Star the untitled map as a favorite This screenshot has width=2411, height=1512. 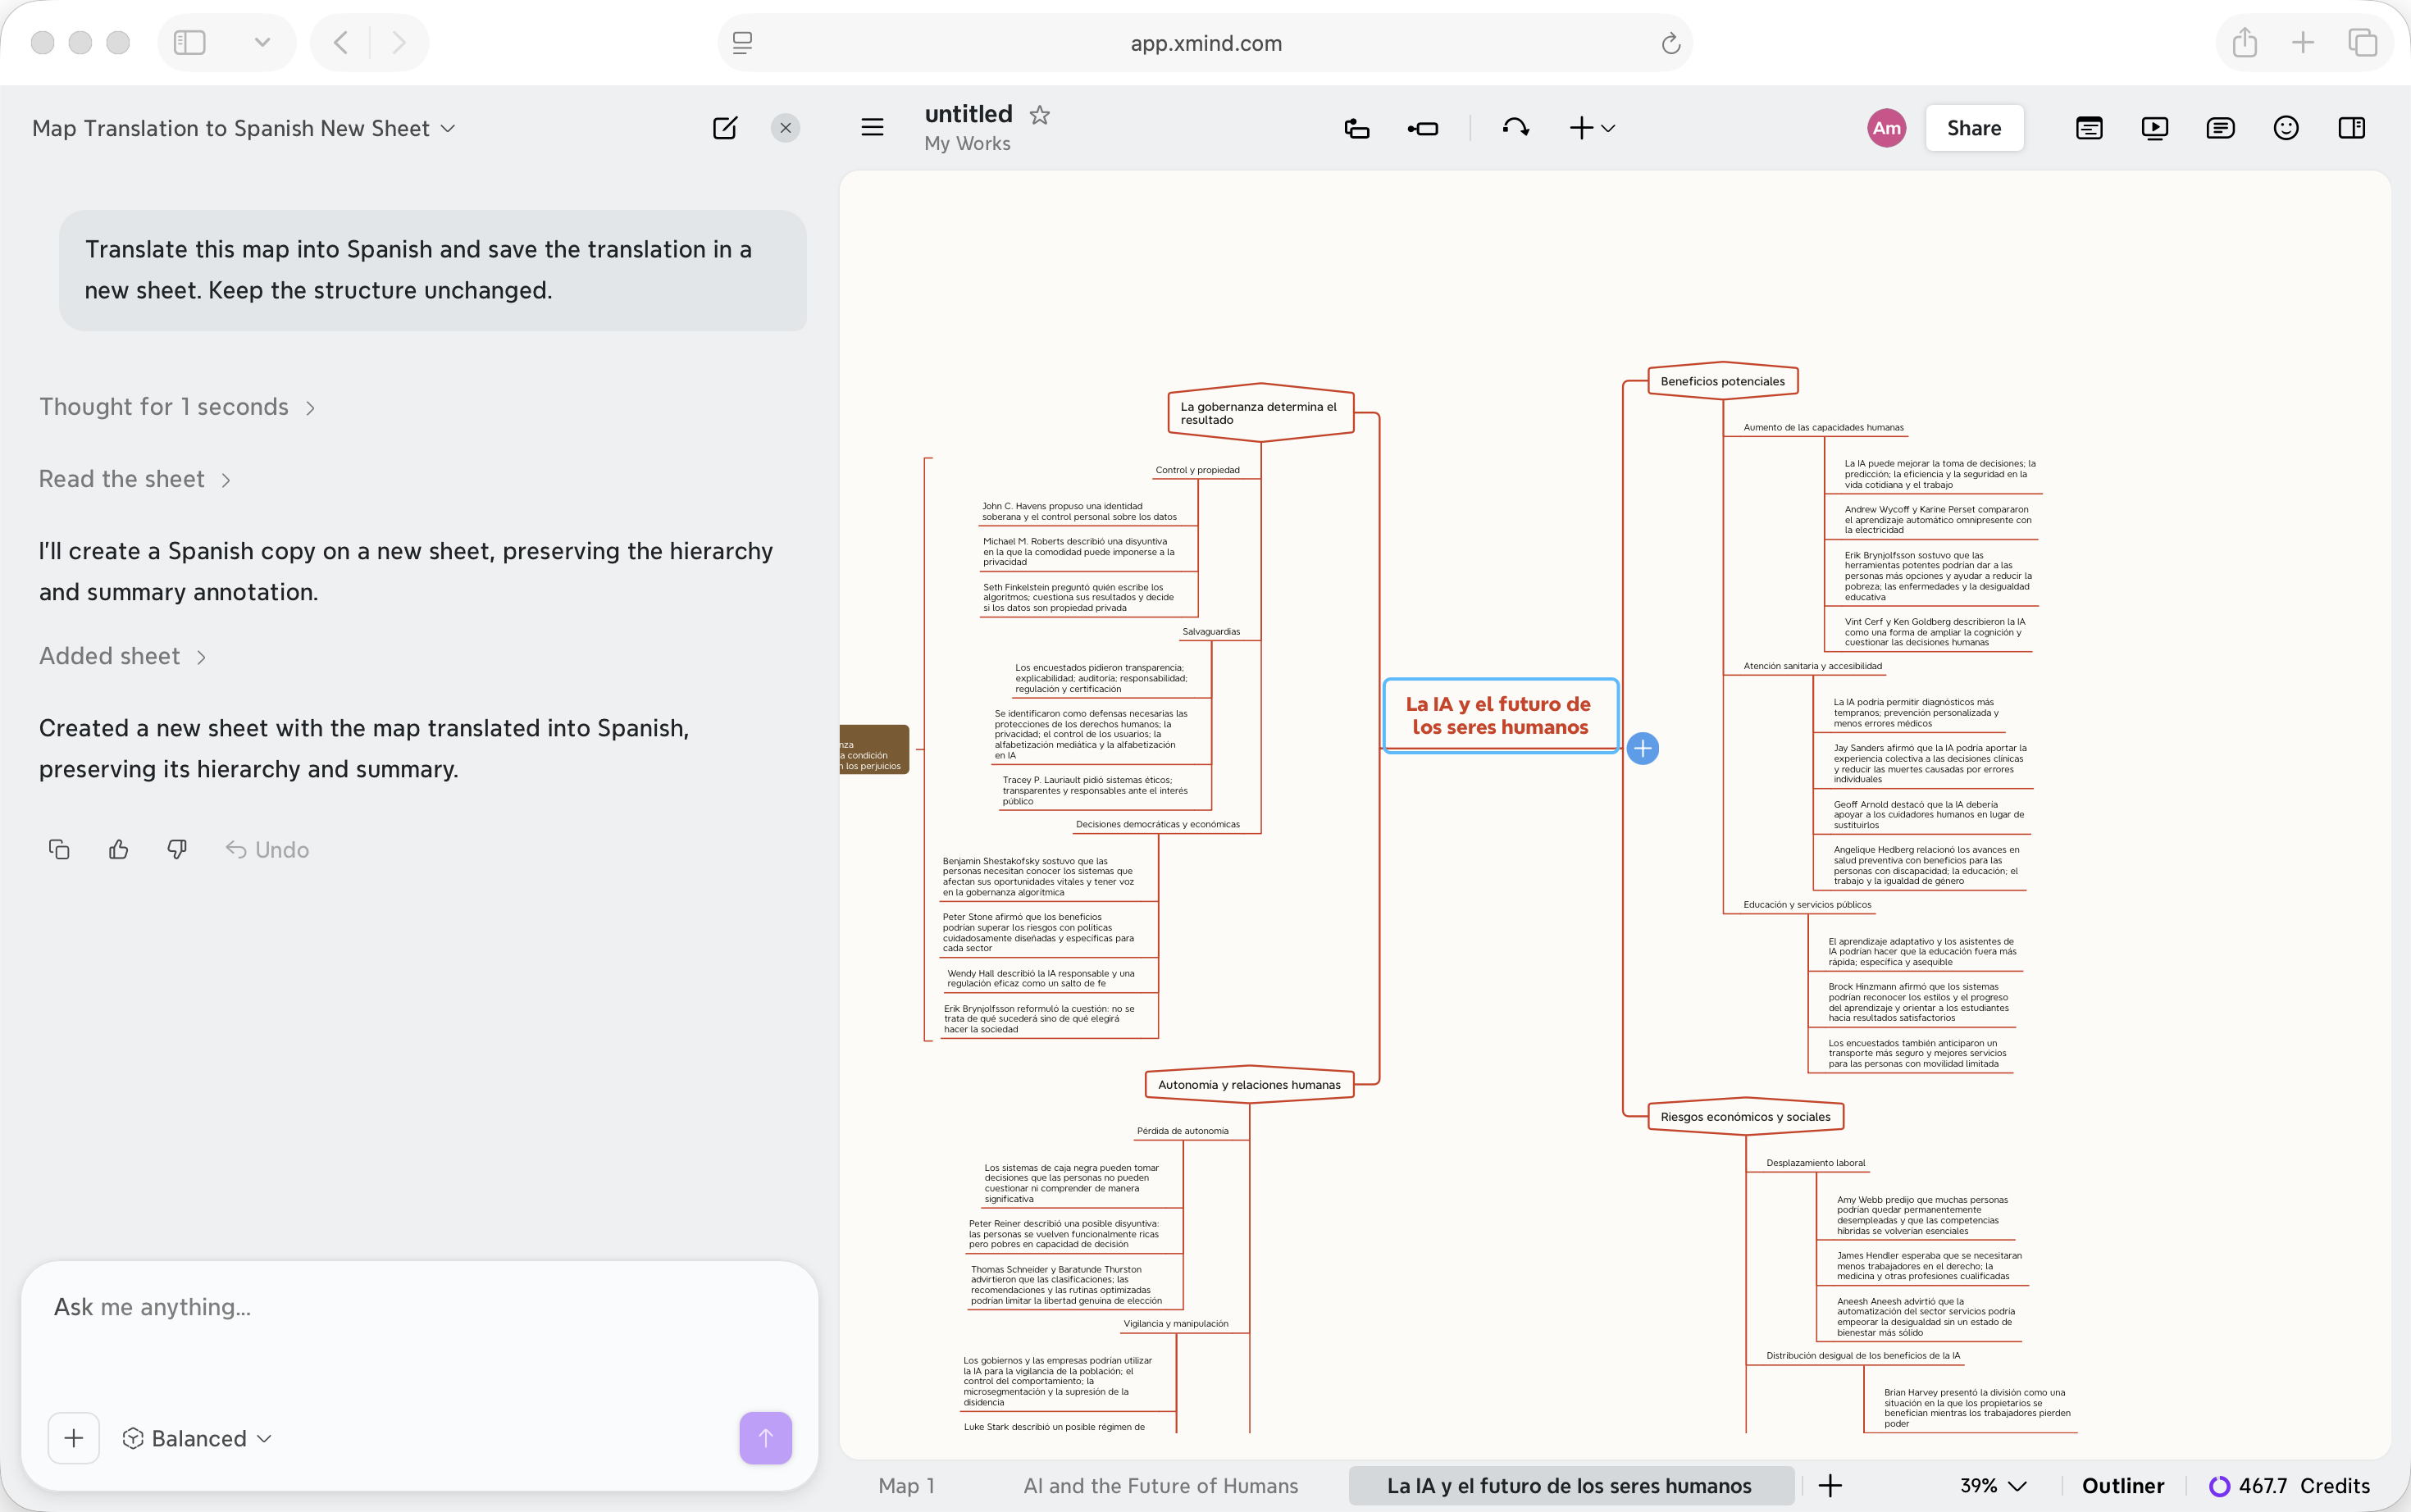click(1040, 115)
